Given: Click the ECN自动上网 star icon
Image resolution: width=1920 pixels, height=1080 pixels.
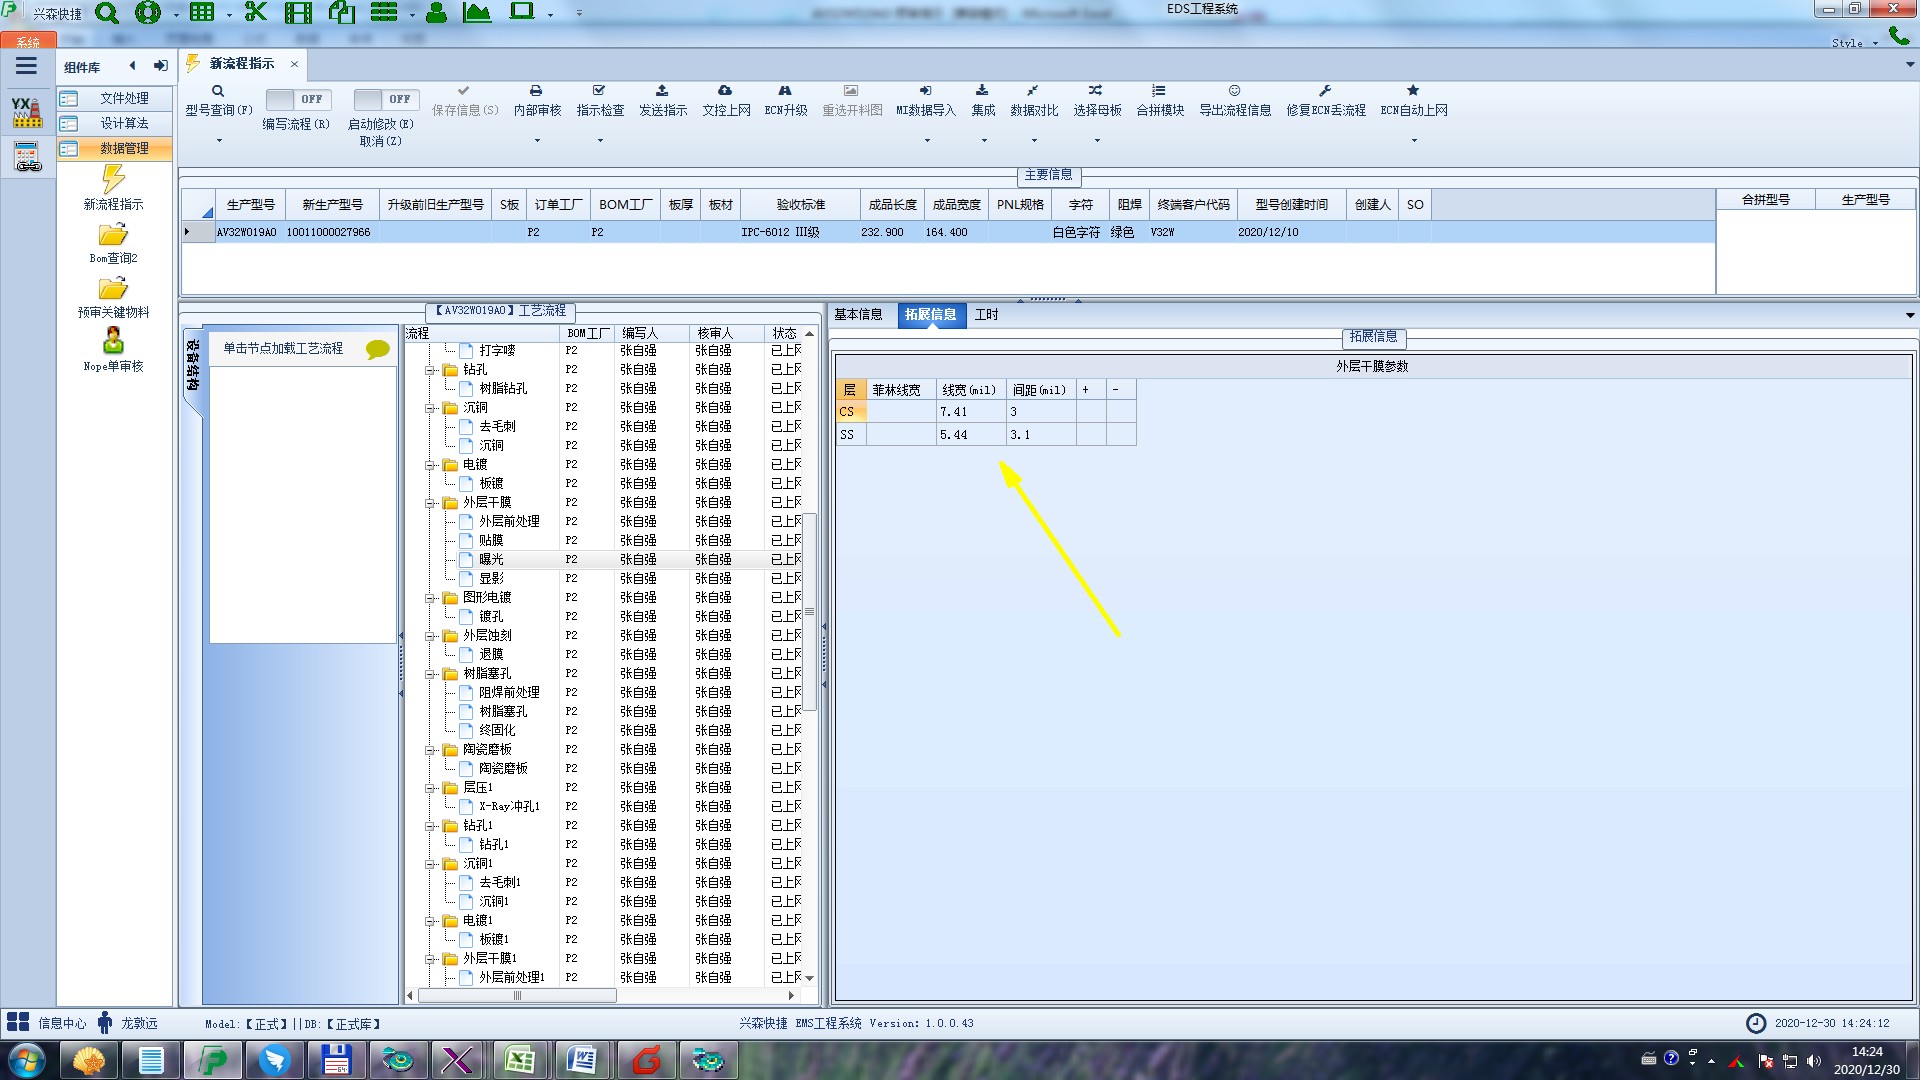Looking at the screenshot, I should pyautogui.click(x=1413, y=91).
